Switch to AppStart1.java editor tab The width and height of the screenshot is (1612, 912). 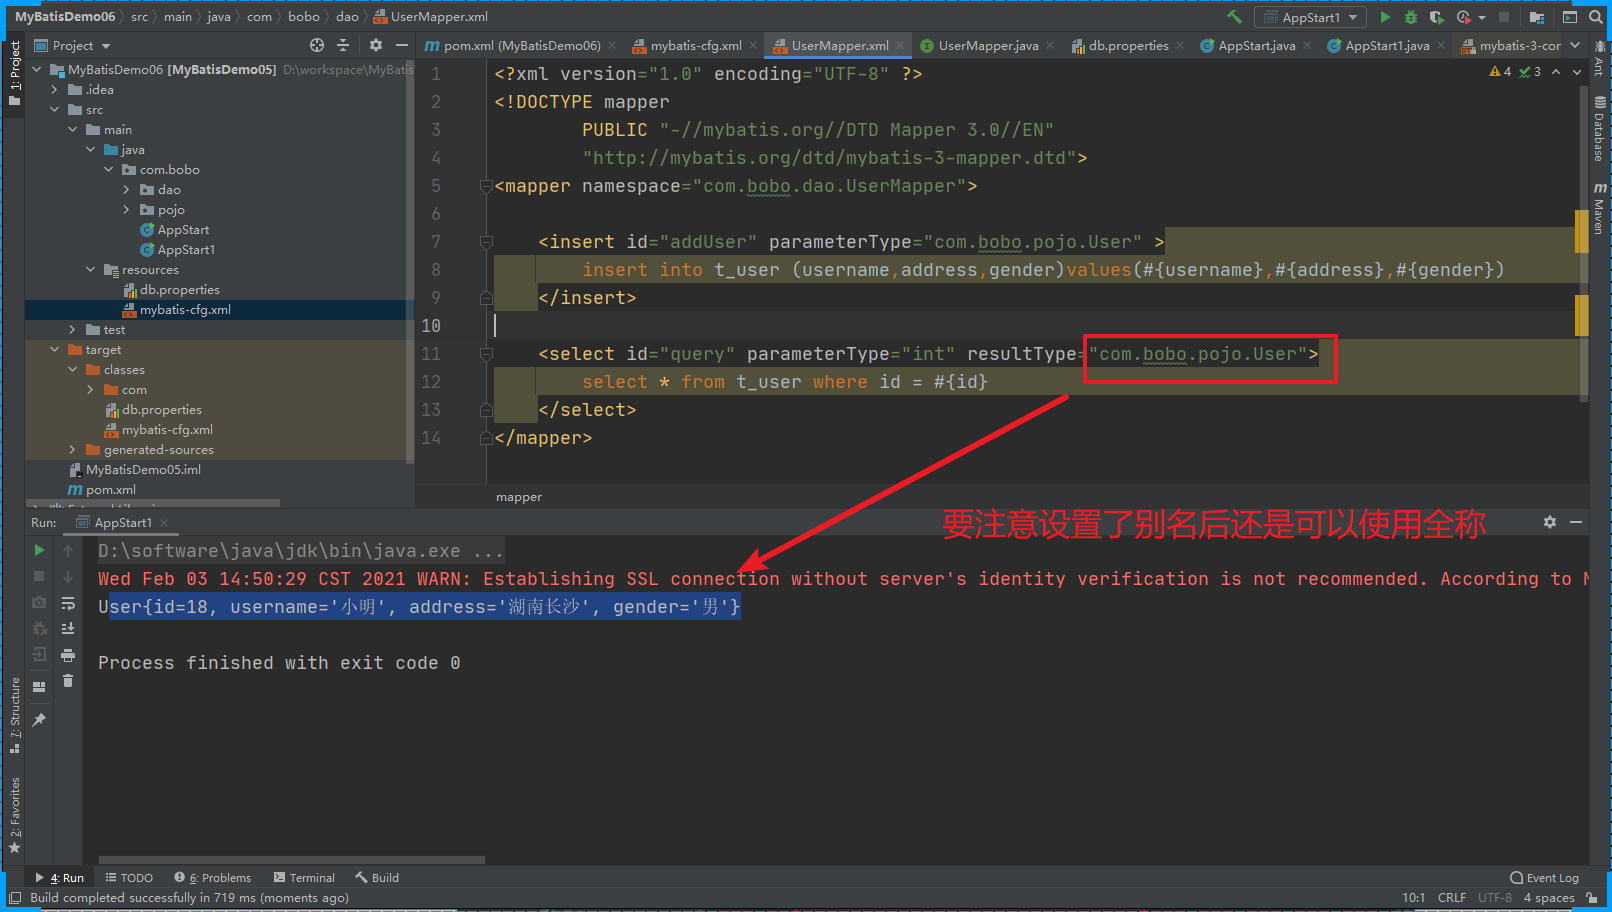pos(1385,45)
